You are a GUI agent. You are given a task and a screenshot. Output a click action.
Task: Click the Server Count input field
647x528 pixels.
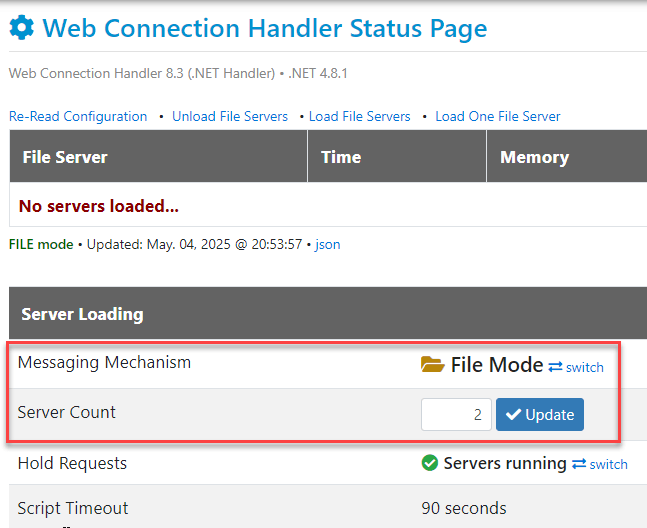pyautogui.click(x=456, y=414)
